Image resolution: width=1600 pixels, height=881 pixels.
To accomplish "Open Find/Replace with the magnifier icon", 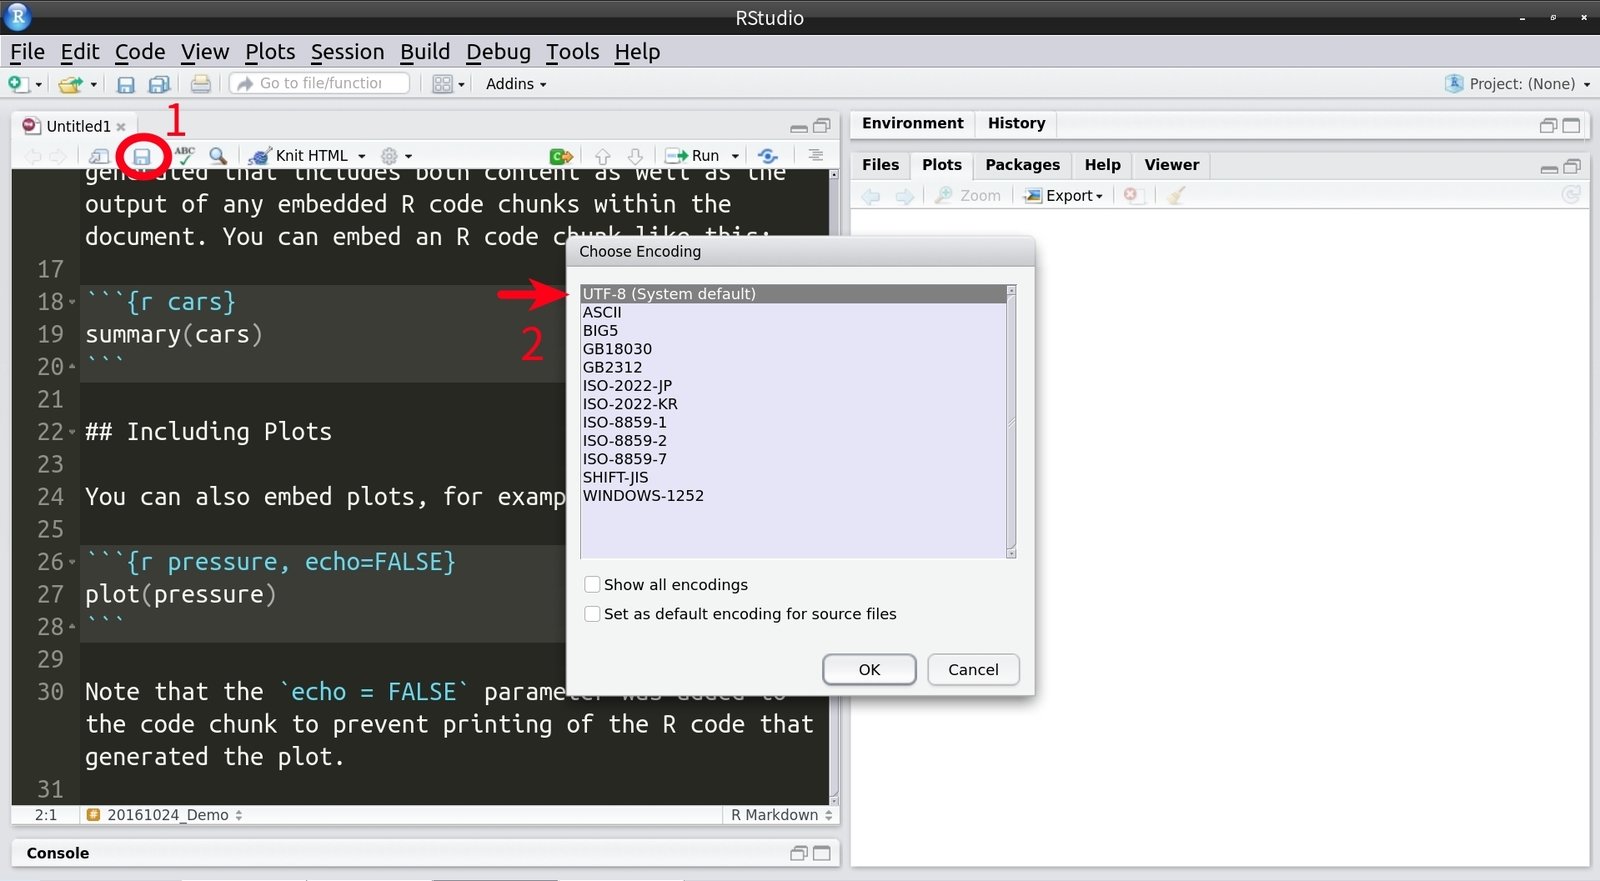I will pyautogui.click(x=218, y=156).
